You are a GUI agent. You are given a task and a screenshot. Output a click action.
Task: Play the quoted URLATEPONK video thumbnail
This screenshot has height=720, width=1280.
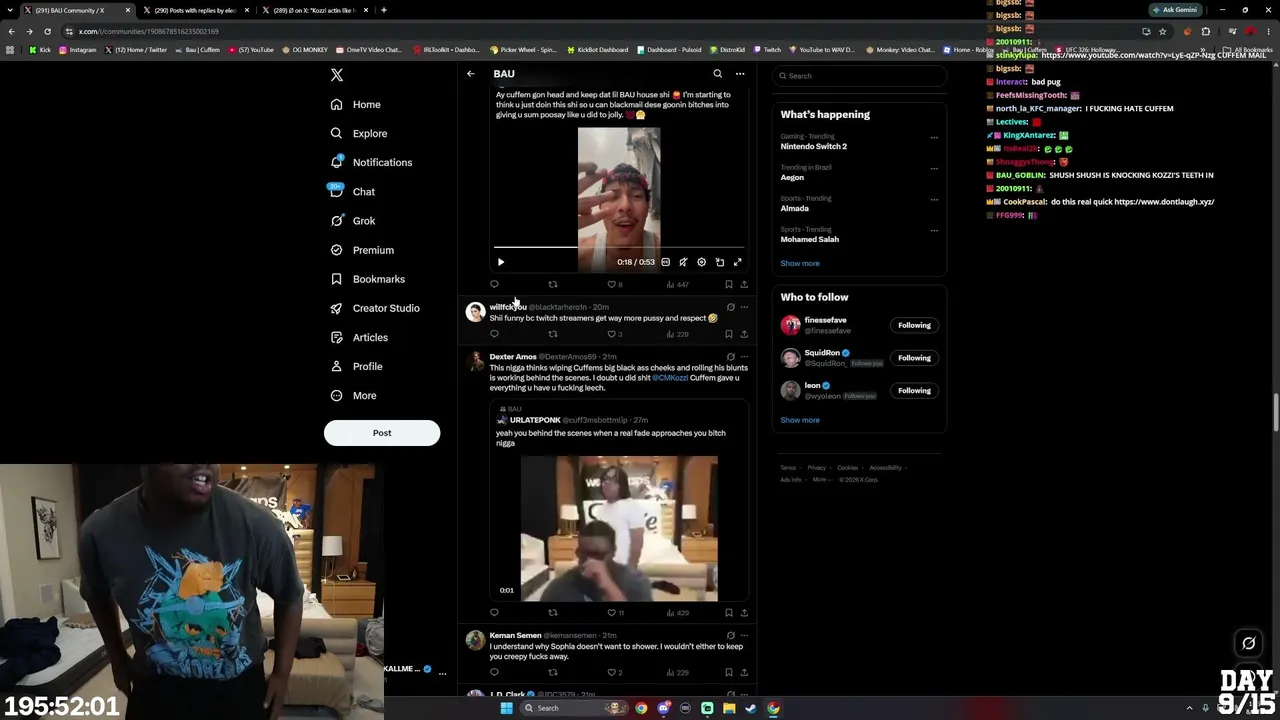(x=619, y=529)
